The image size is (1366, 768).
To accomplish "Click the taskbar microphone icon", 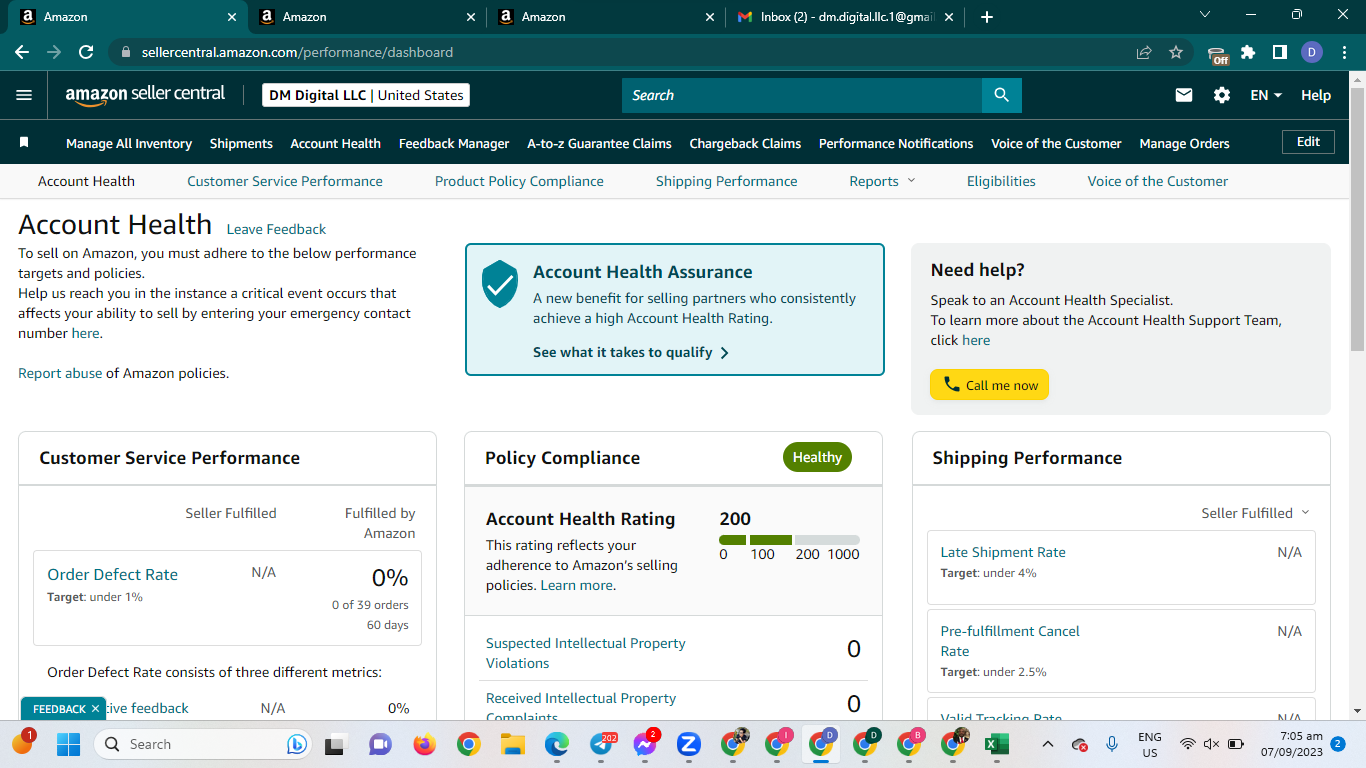I will [1112, 744].
